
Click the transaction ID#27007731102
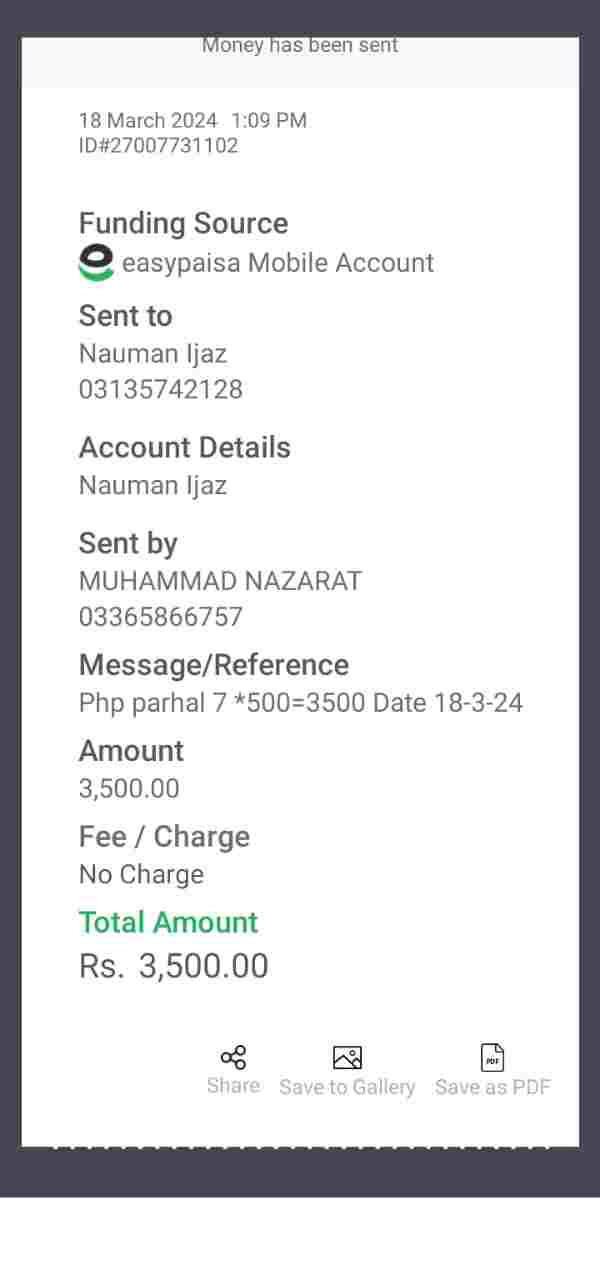click(x=158, y=146)
